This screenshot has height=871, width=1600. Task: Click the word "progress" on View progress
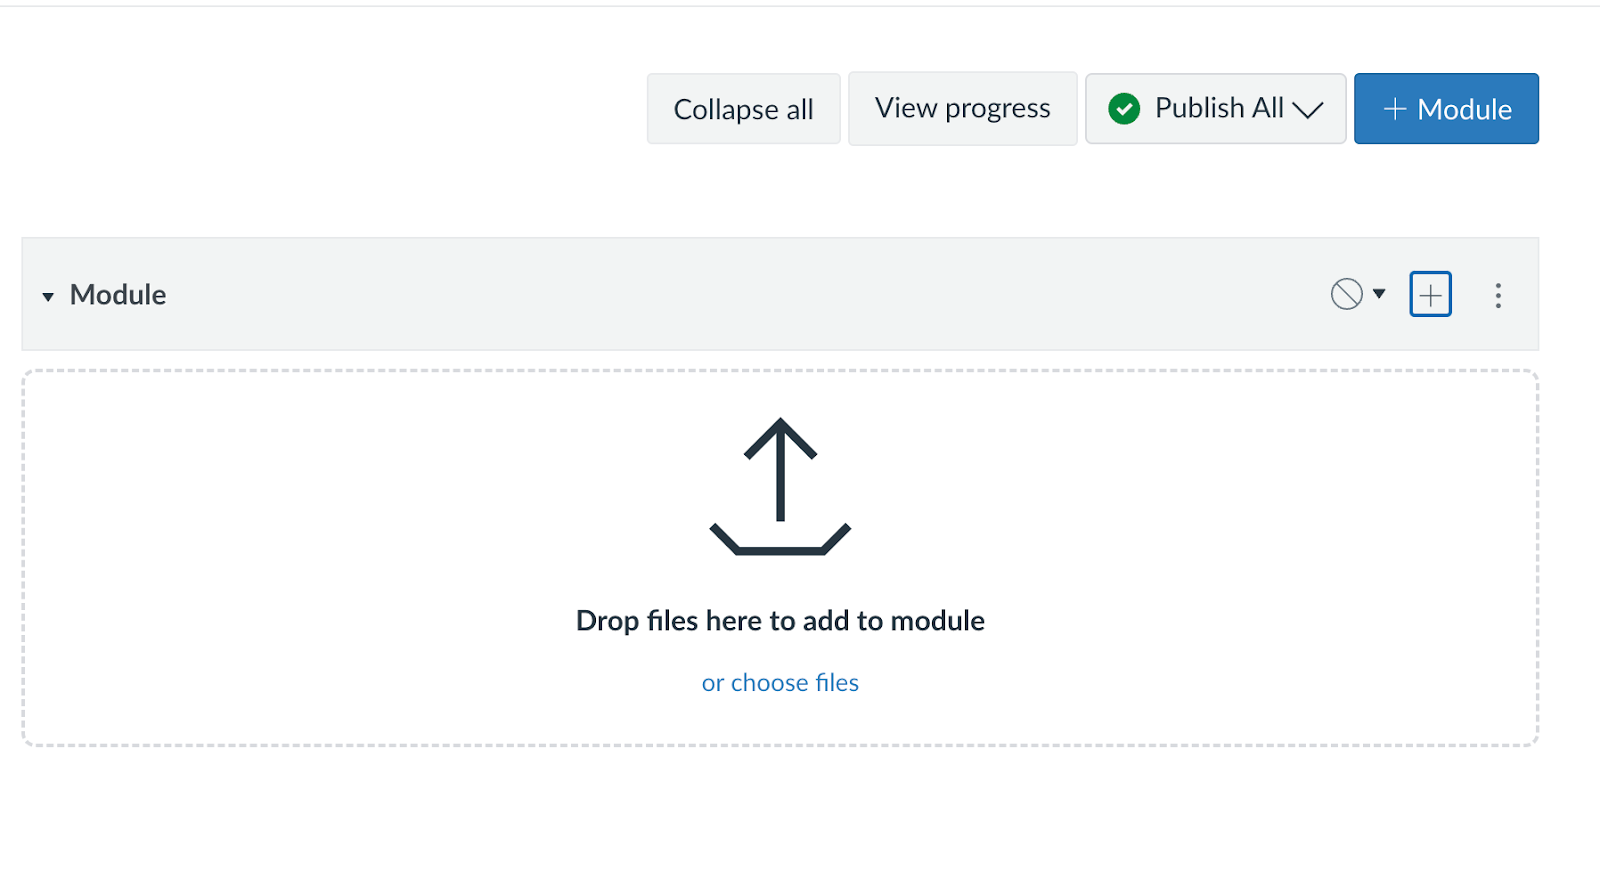pyautogui.click(x=997, y=108)
